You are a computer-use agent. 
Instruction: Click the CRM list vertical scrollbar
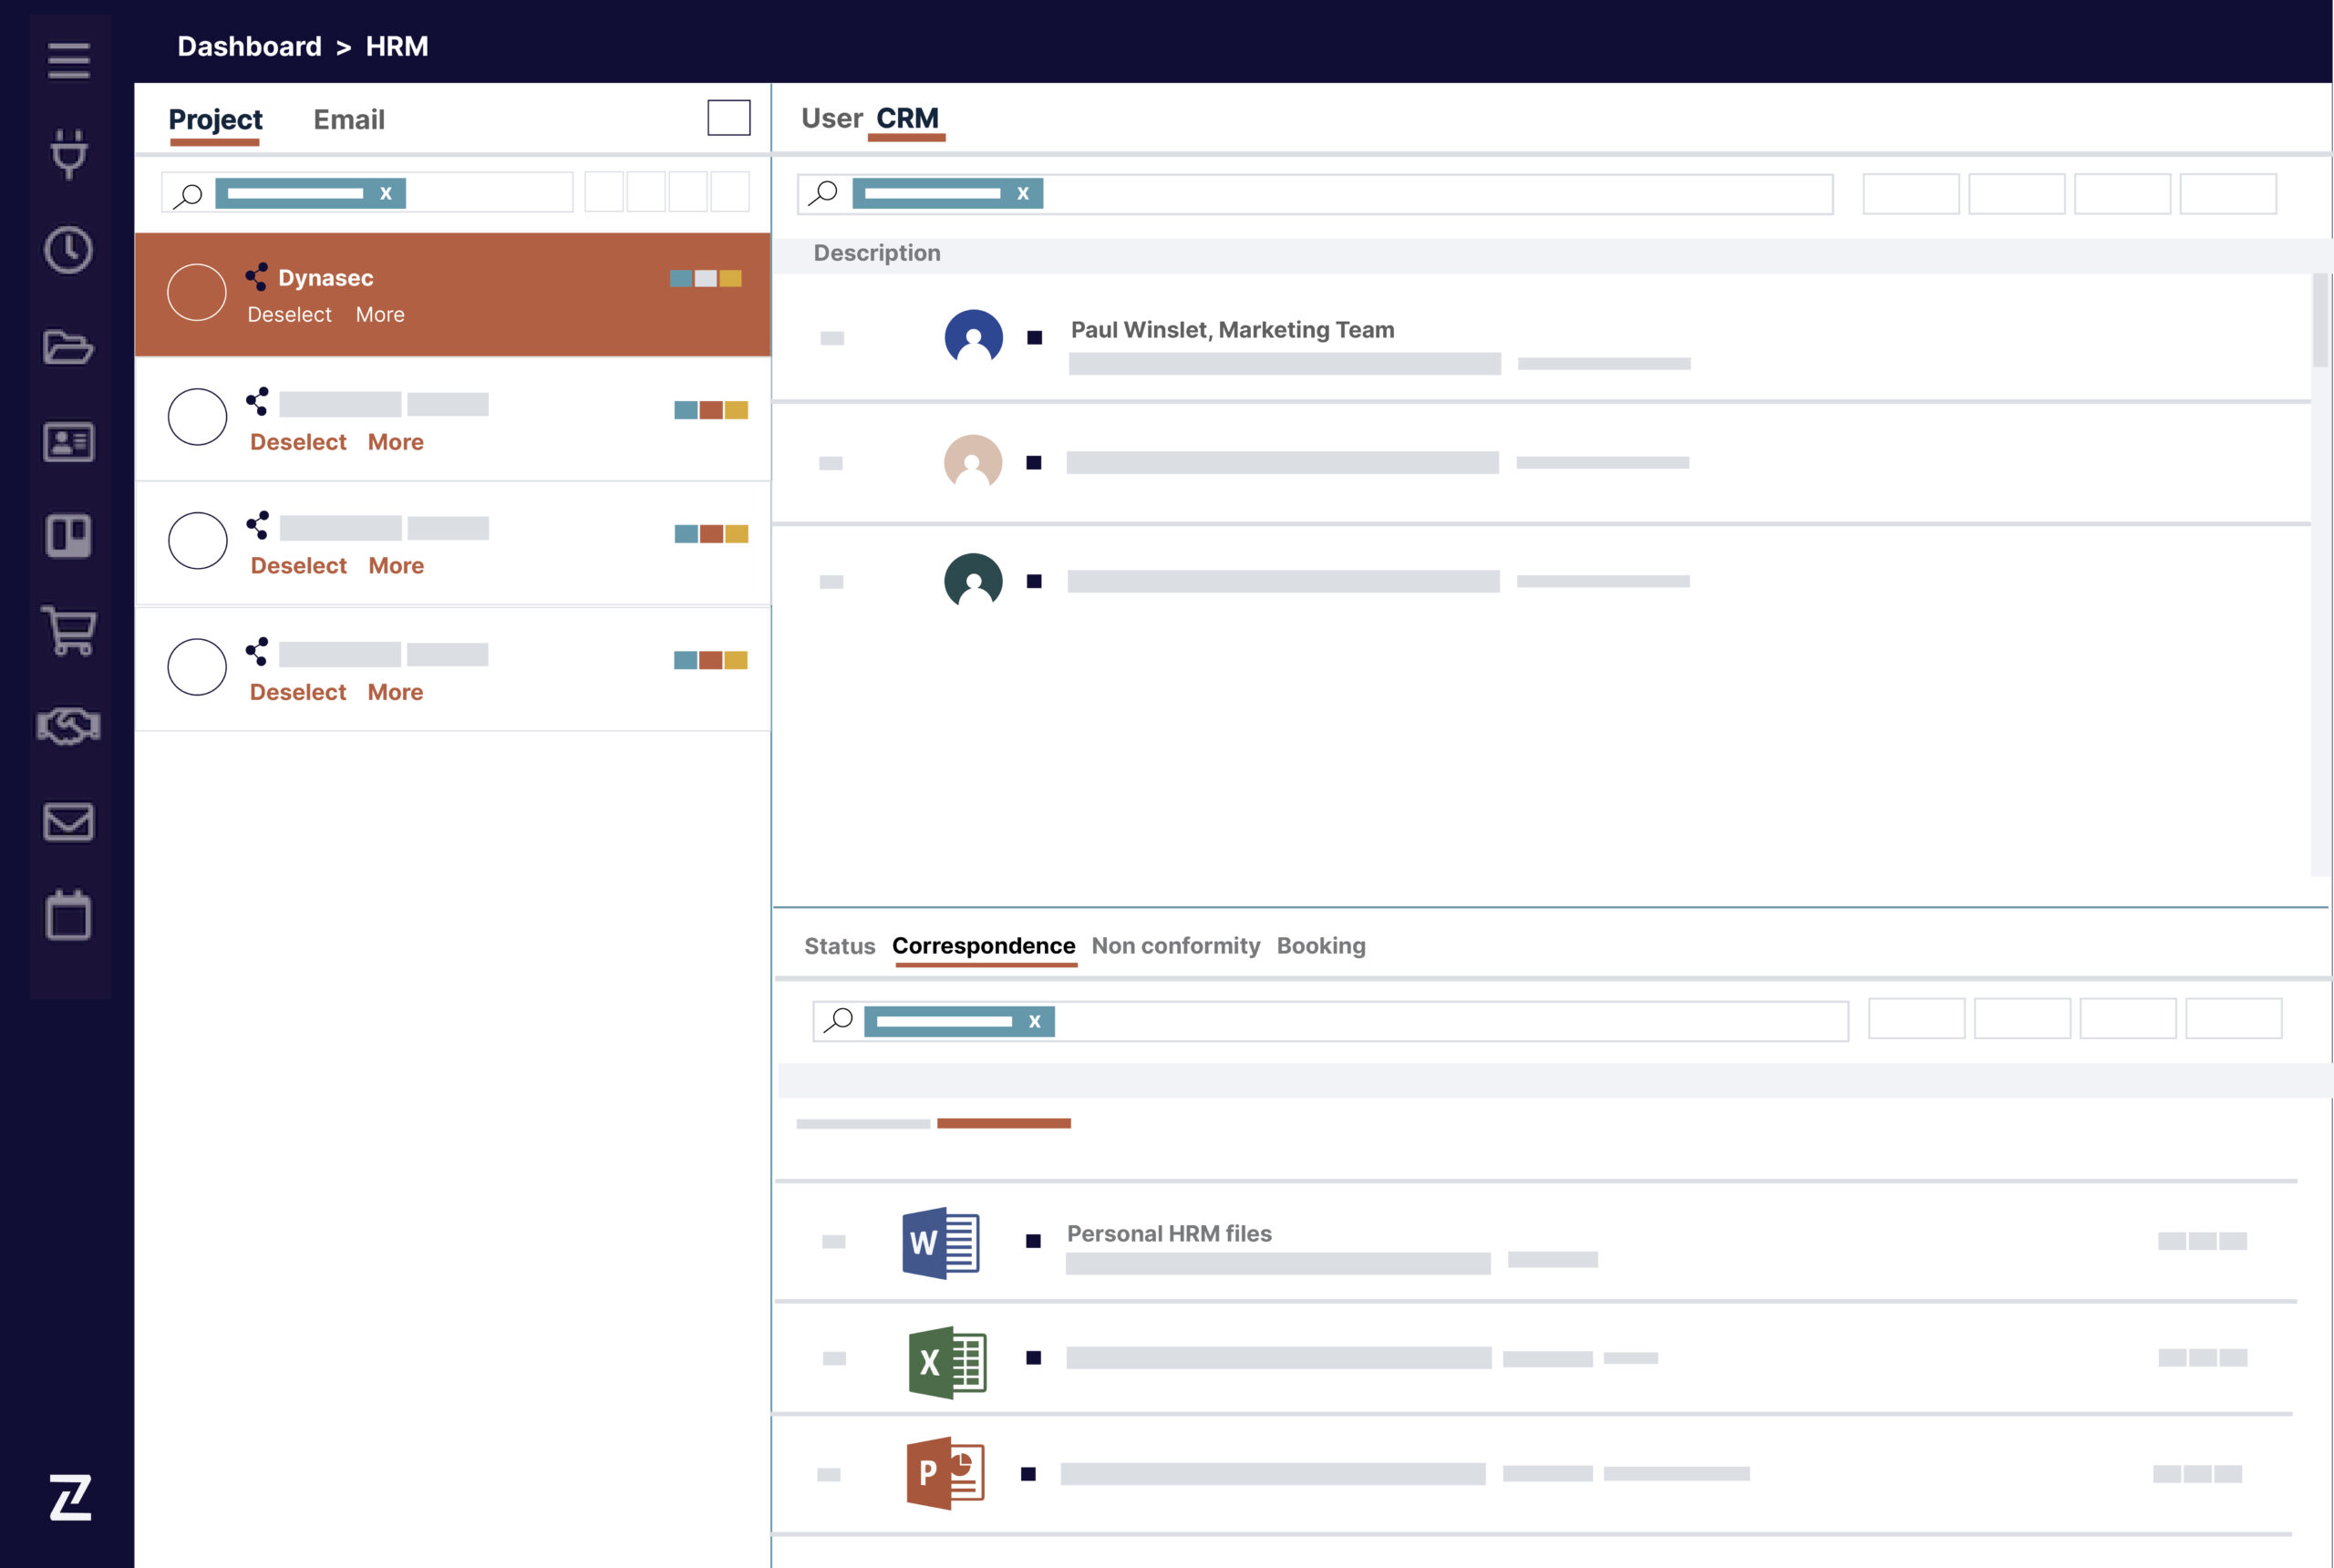tap(2321, 320)
